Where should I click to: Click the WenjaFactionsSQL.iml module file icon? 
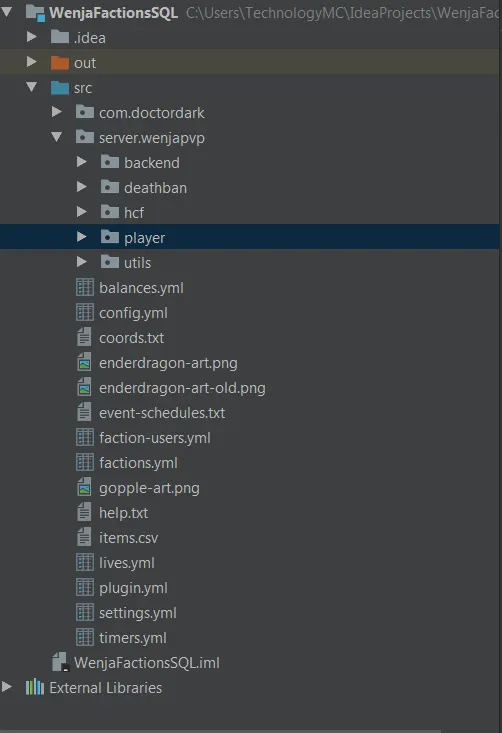pyautogui.click(x=60, y=662)
